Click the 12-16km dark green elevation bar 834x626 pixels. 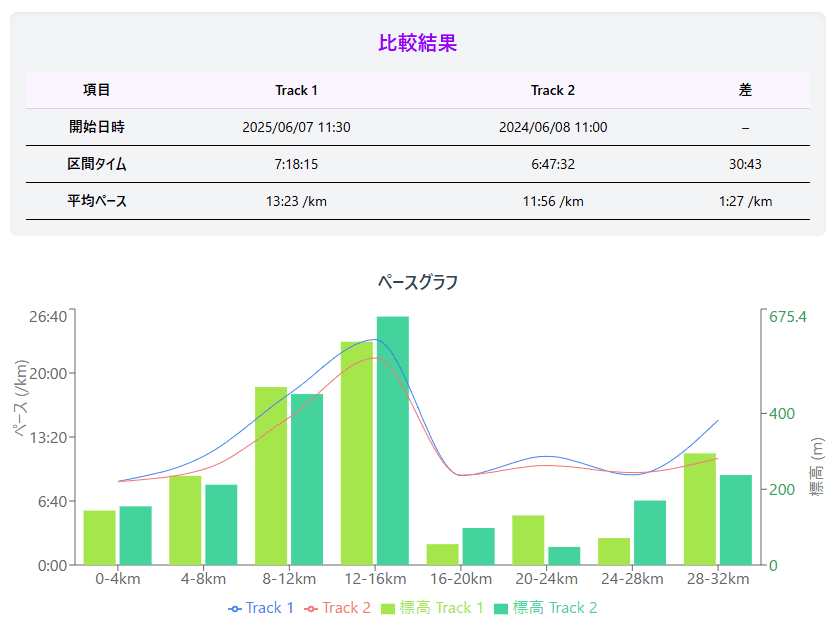tap(393, 440)
